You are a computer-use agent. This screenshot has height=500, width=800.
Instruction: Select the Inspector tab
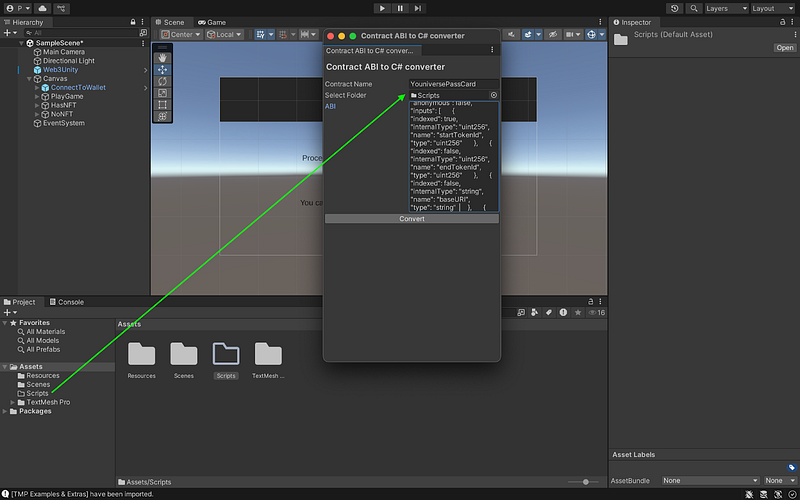tap(632, 22)
